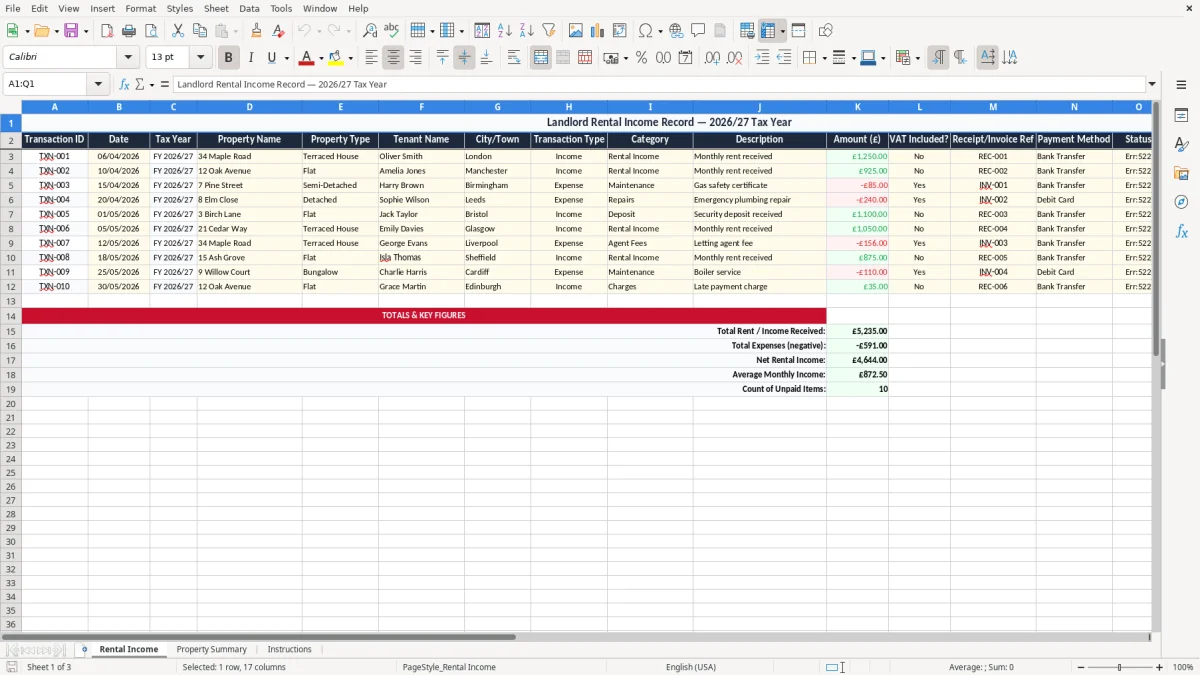This screenshot has height=675, width=1200.
Task: Click Insert Hyperlink icon
Action: pos(677,31)
